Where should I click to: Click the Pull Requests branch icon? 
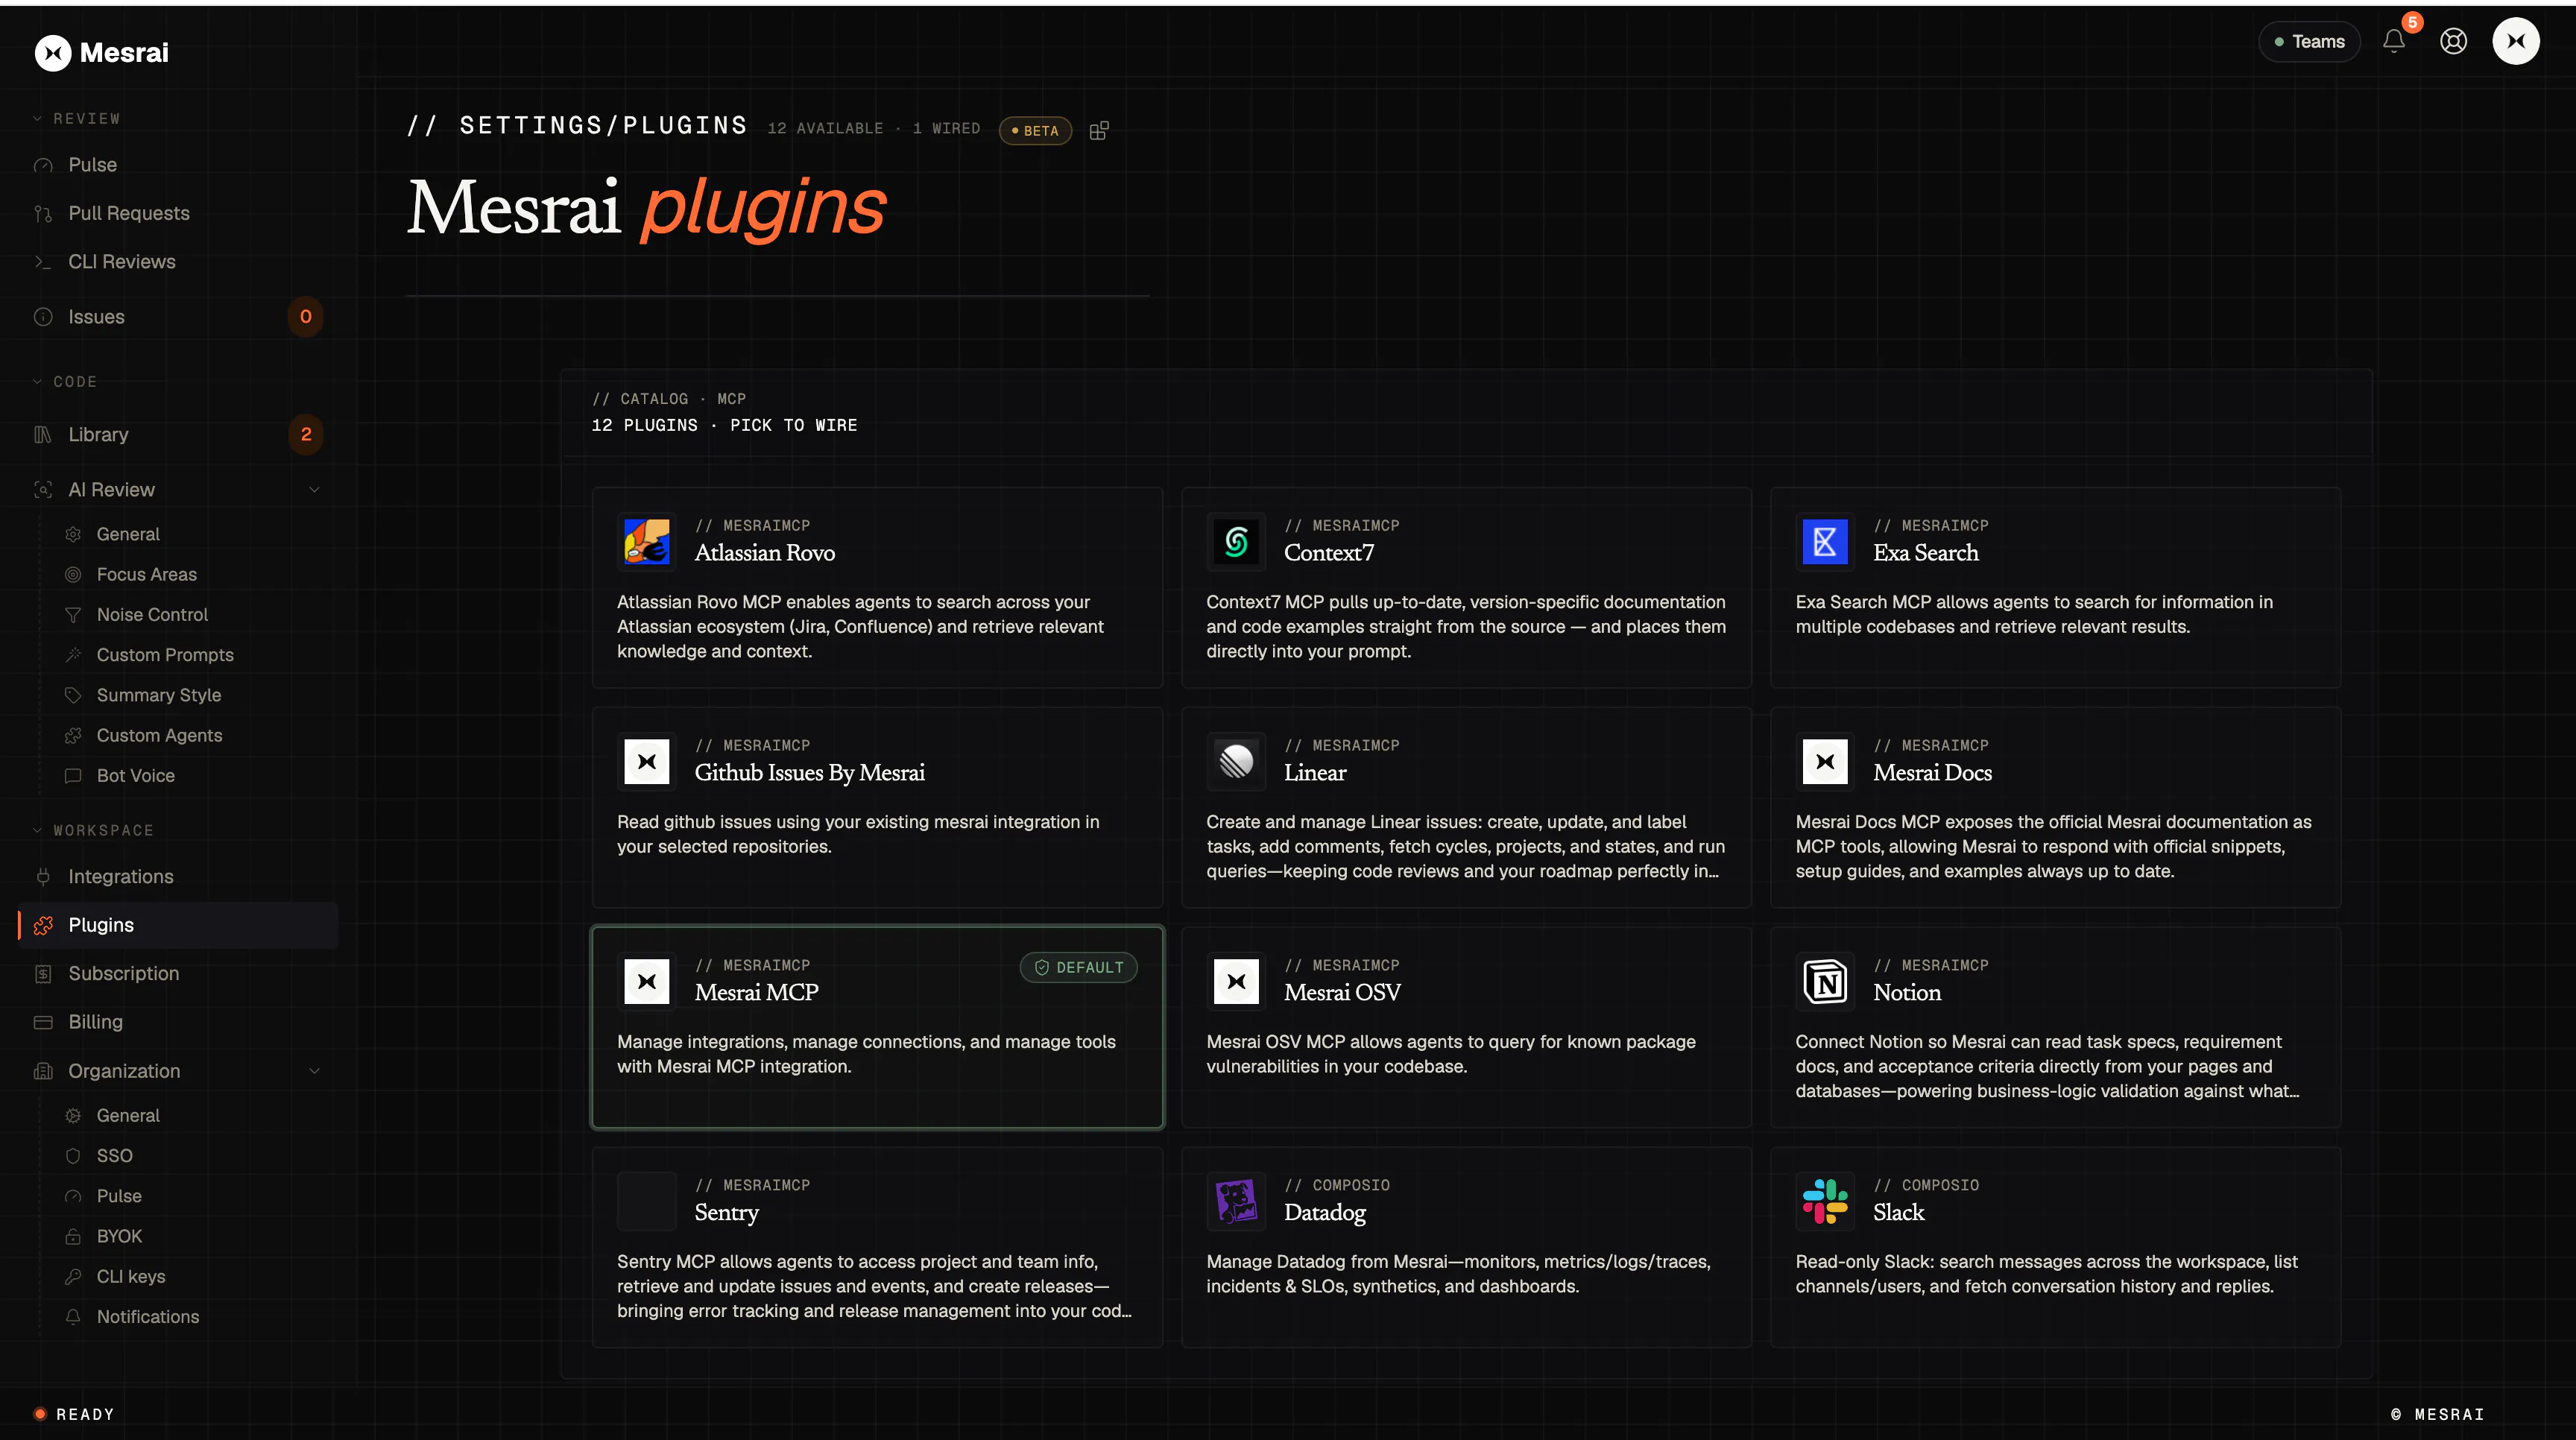[43, 213]
